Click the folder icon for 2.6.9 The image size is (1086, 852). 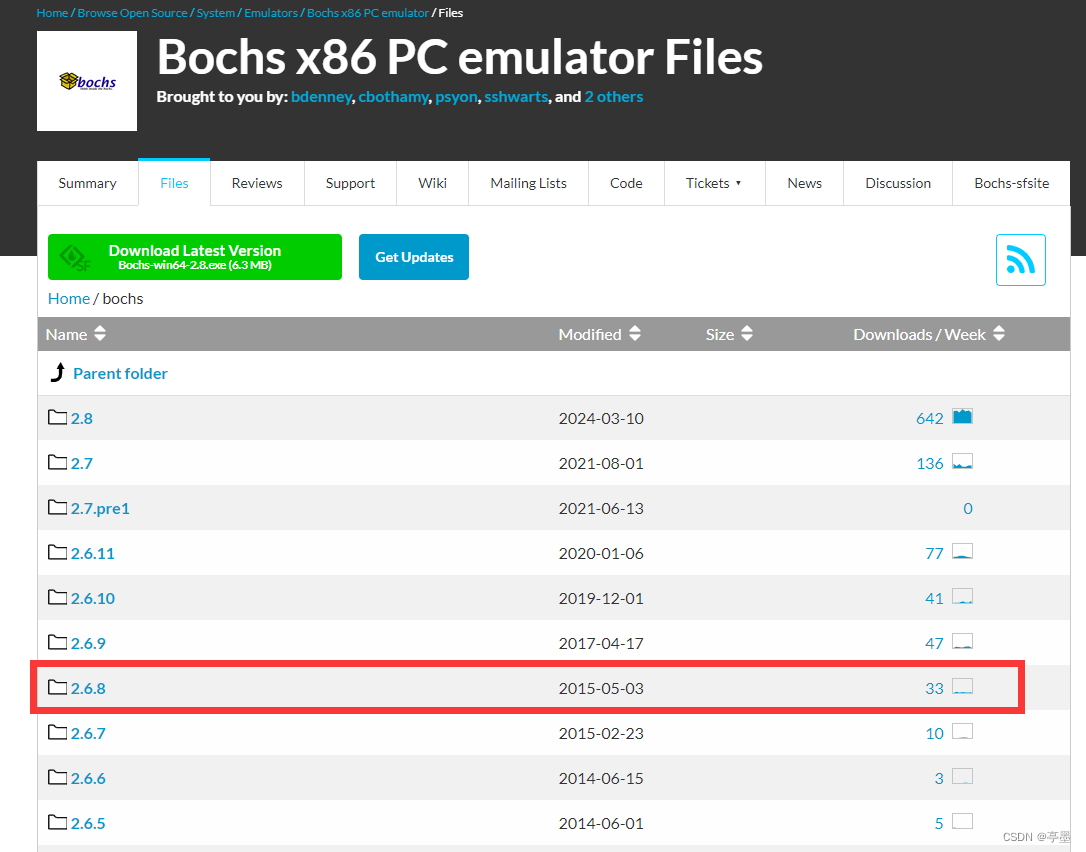tap(57, 642)
